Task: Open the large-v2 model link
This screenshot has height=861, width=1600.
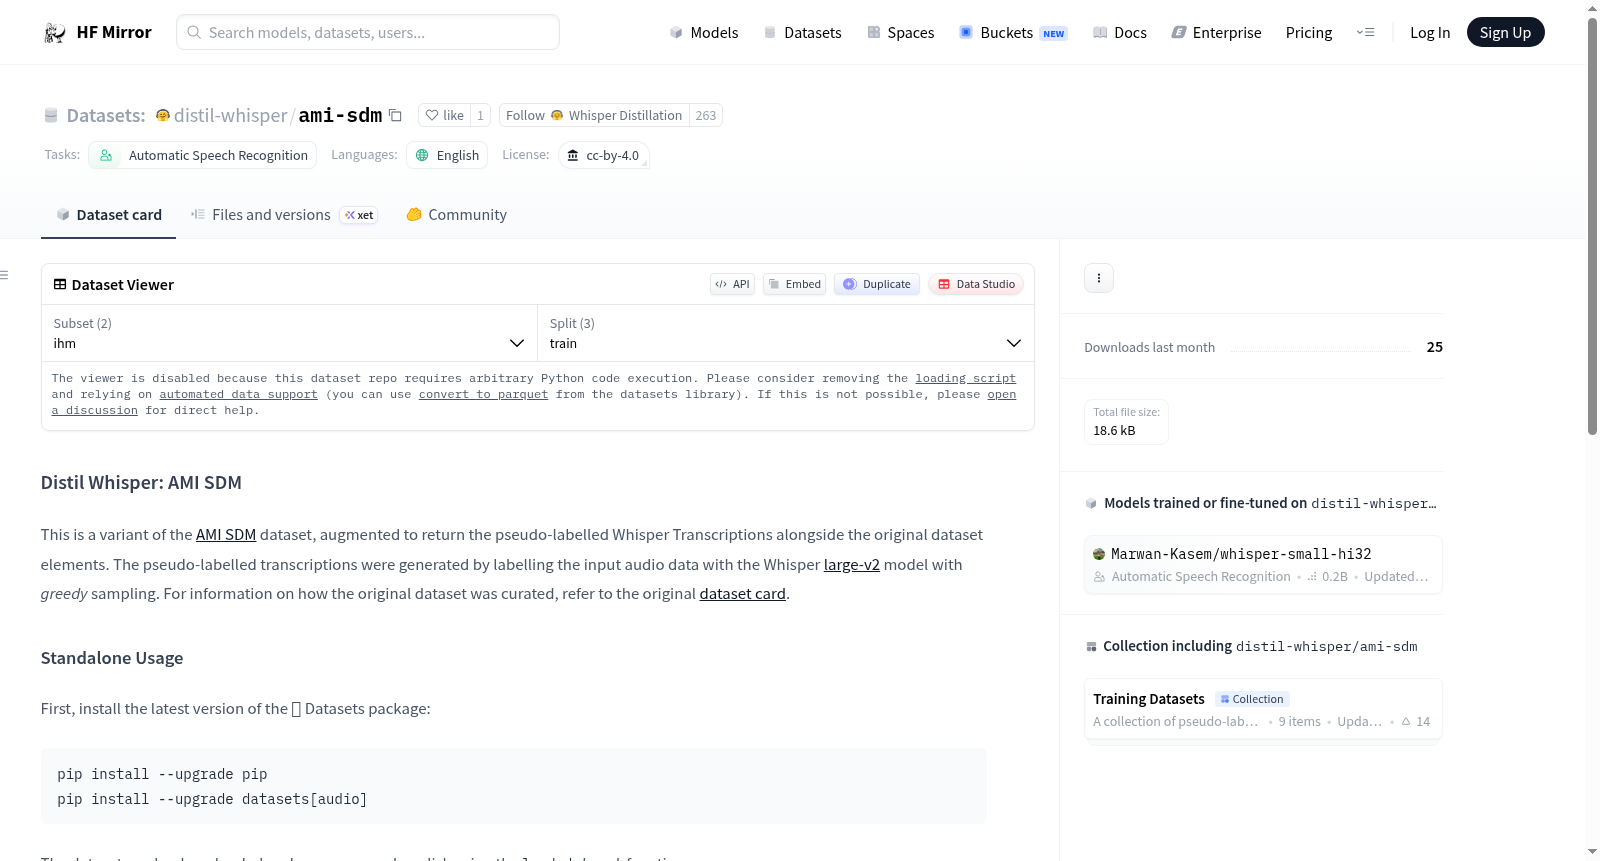Action: coord(852,565)
